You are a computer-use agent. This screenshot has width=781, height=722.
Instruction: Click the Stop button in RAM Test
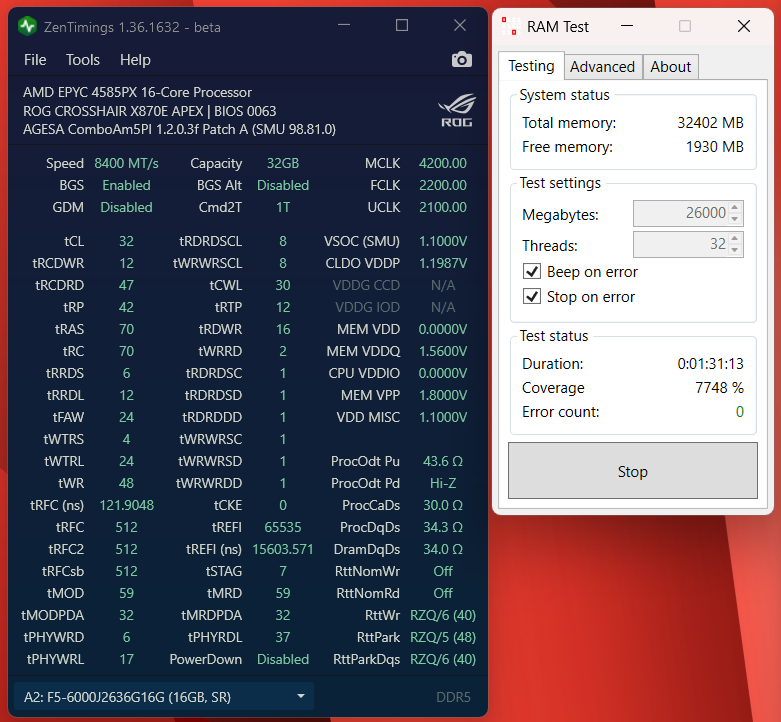click(x=633, y=471)
